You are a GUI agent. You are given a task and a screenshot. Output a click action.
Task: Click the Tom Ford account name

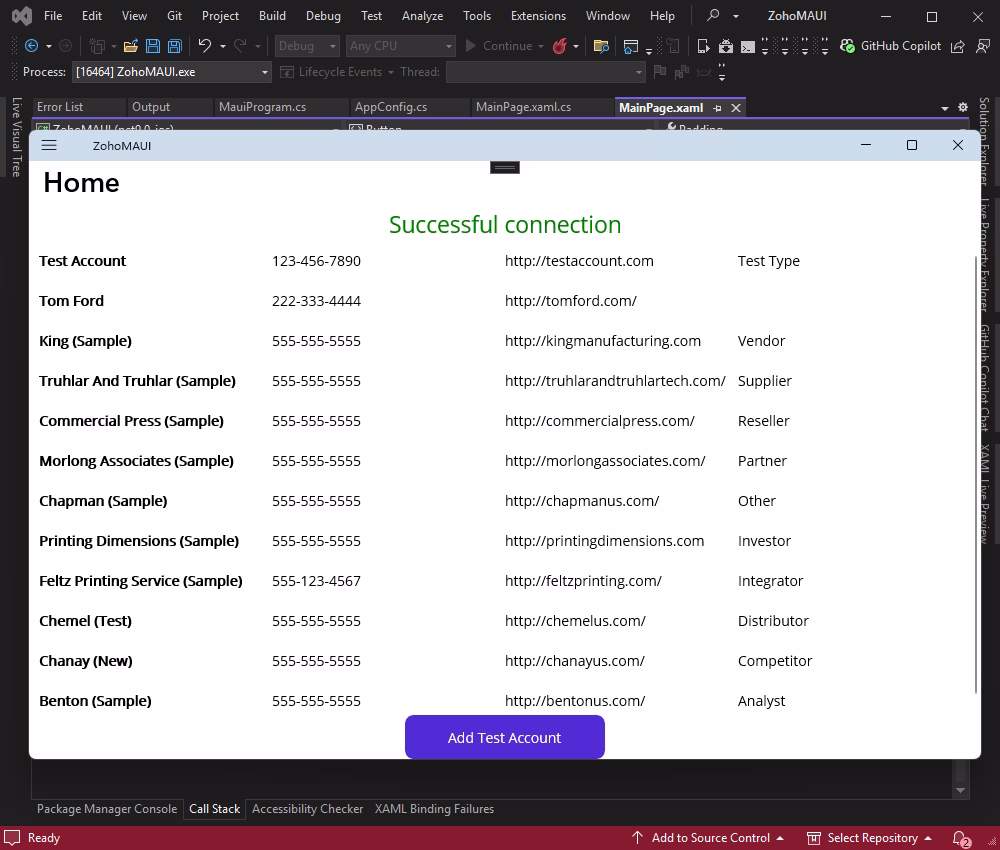(x=71, y=301)
